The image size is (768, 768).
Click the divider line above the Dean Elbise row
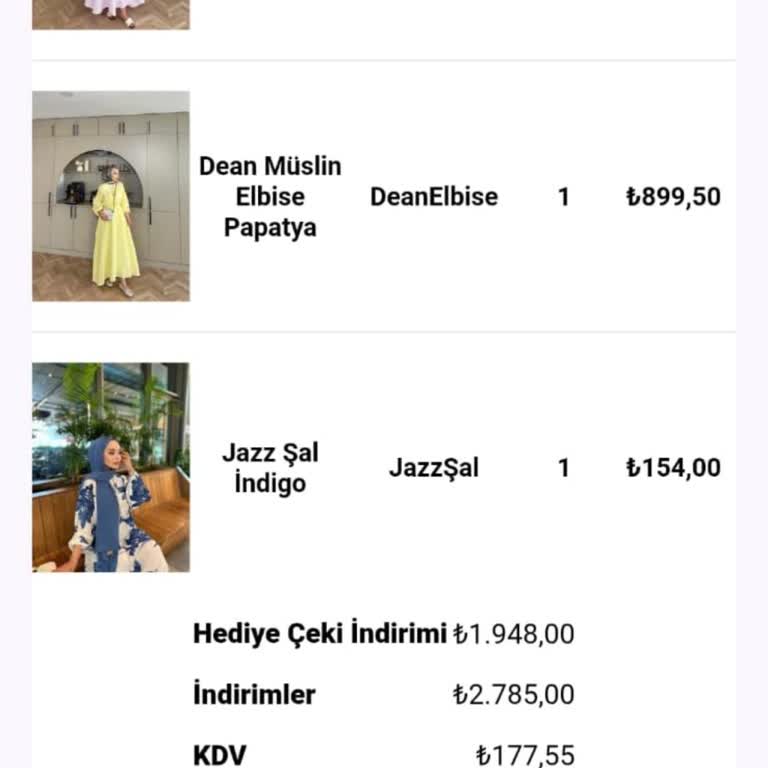pos(384,60)
